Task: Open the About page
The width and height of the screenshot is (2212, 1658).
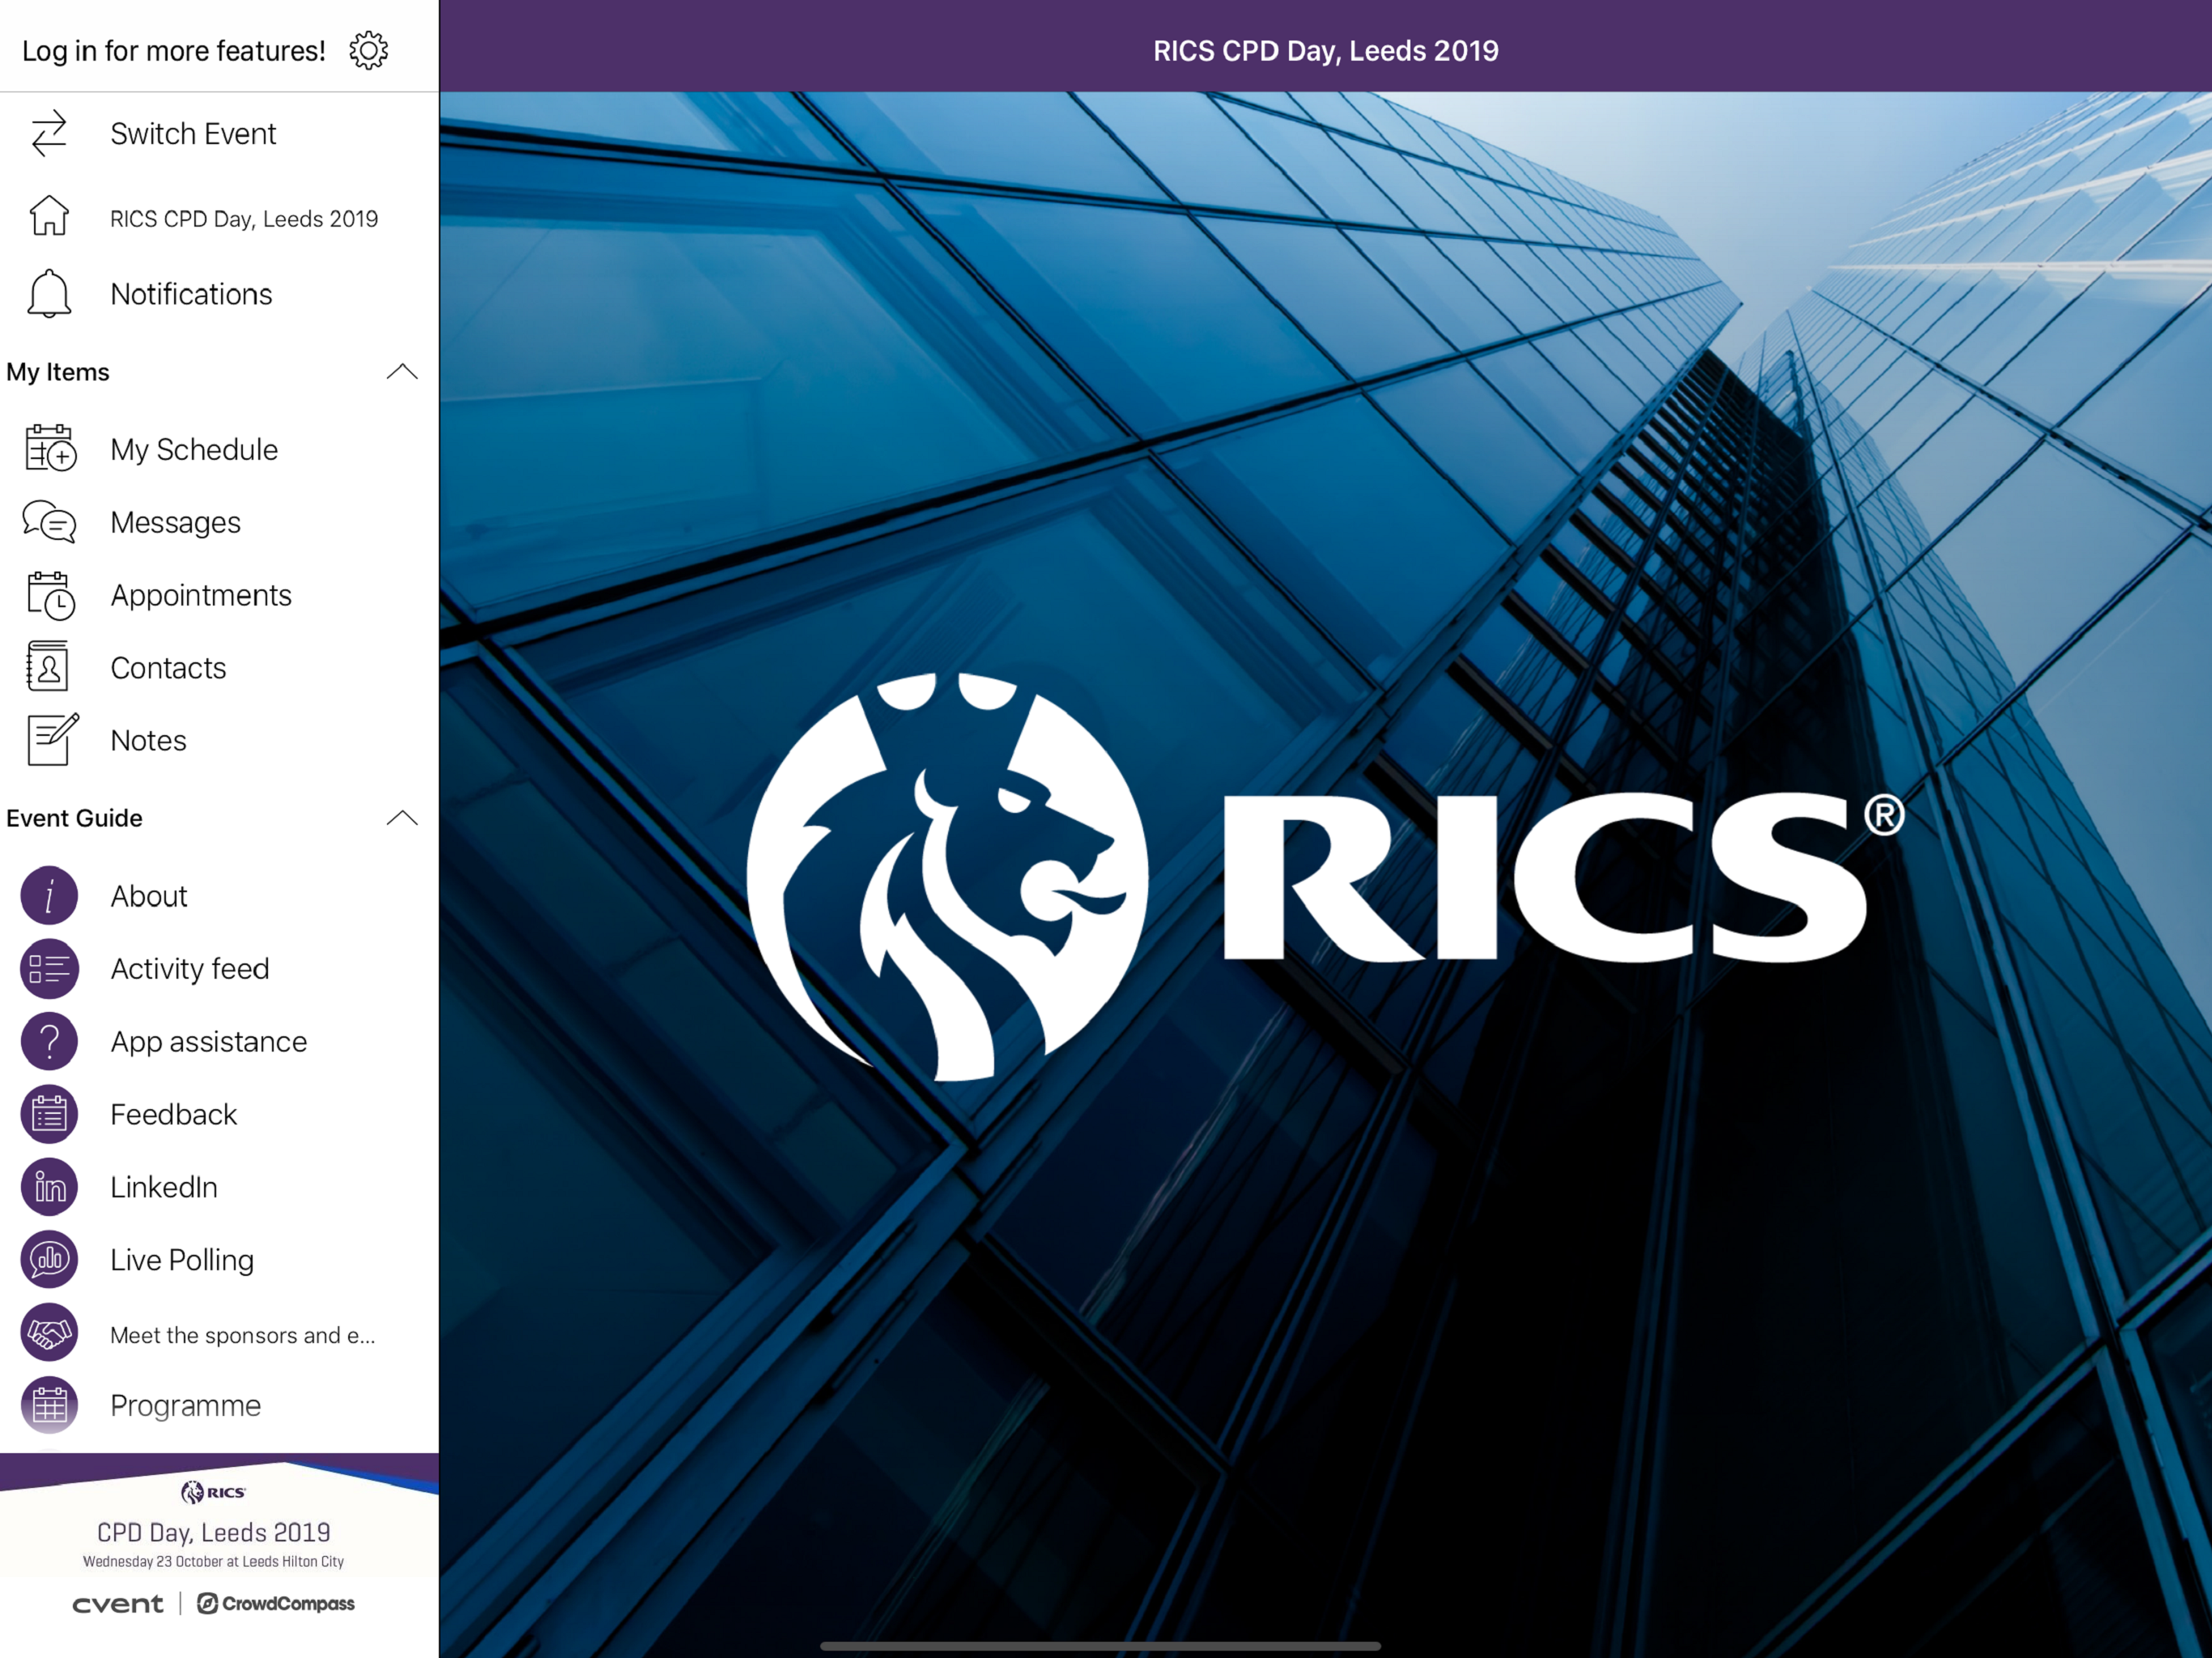Action: (219, 895)
